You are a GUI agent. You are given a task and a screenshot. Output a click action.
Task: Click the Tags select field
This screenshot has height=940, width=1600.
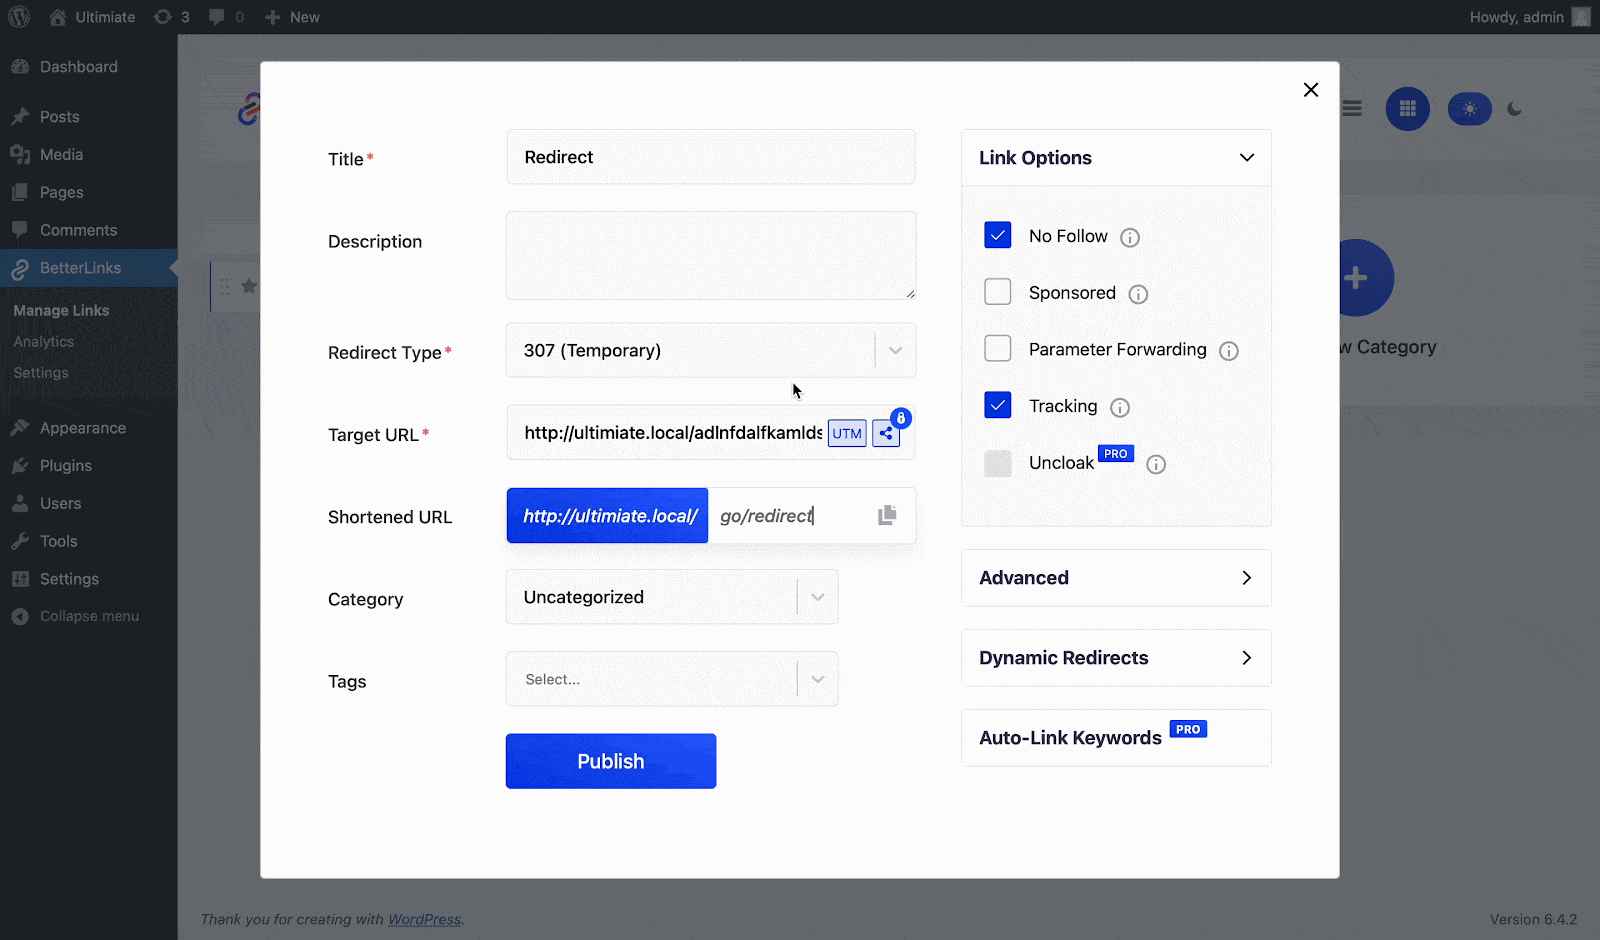coord(670,679)
